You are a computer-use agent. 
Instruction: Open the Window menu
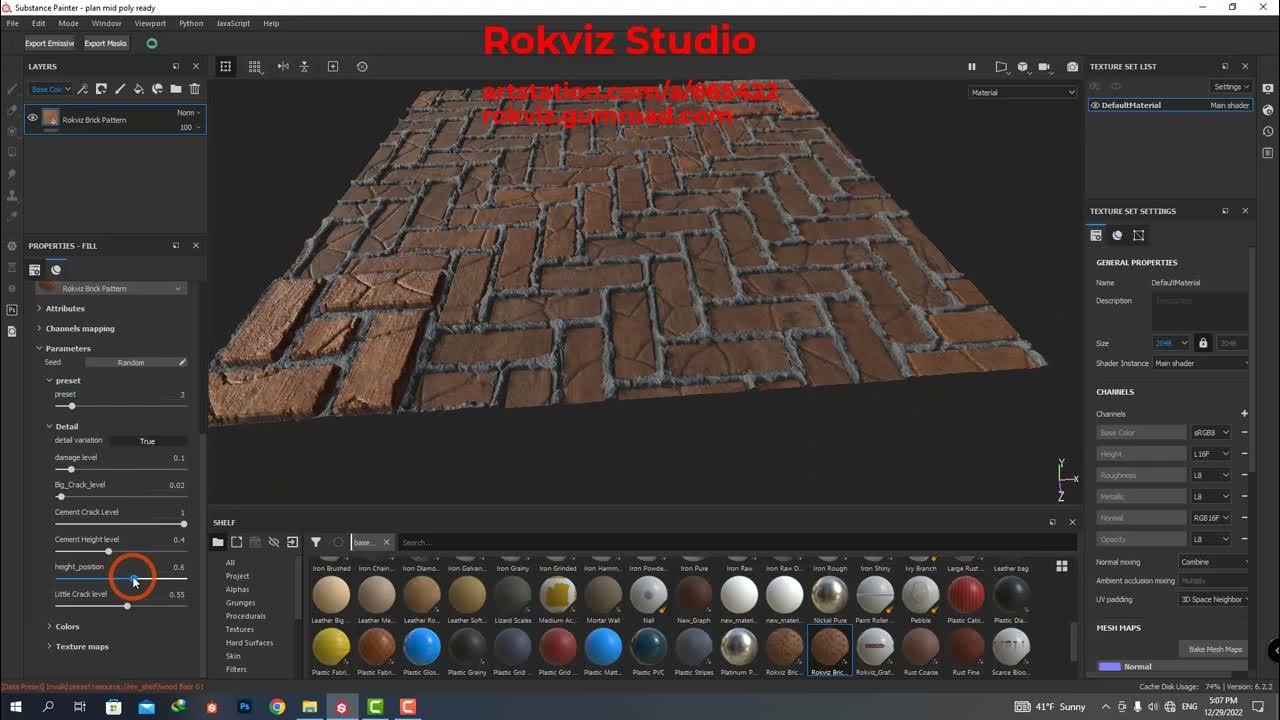pyautogui.click(x=107, y=23)
